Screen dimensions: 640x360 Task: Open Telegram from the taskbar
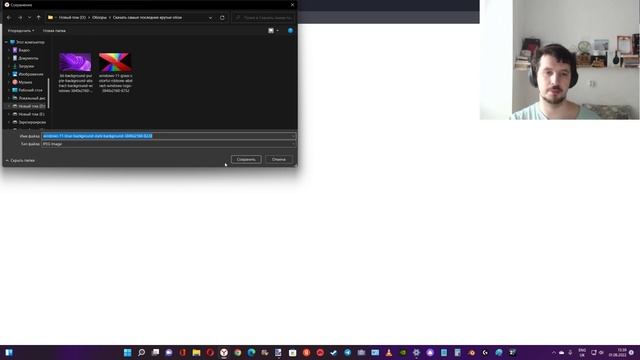coord(347,353)
